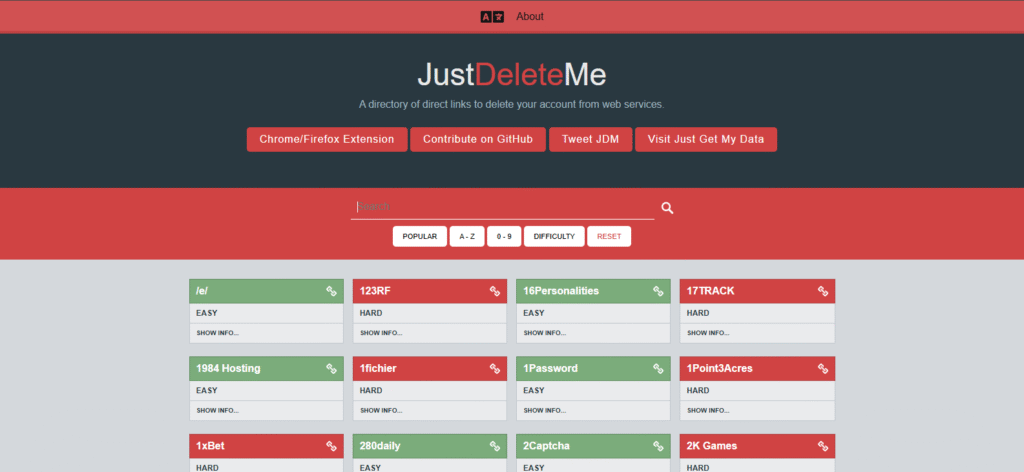This screenshot has width=1024, height=472.
Task: Open the 1984 Hosting service title
Action: click(228, 368)
